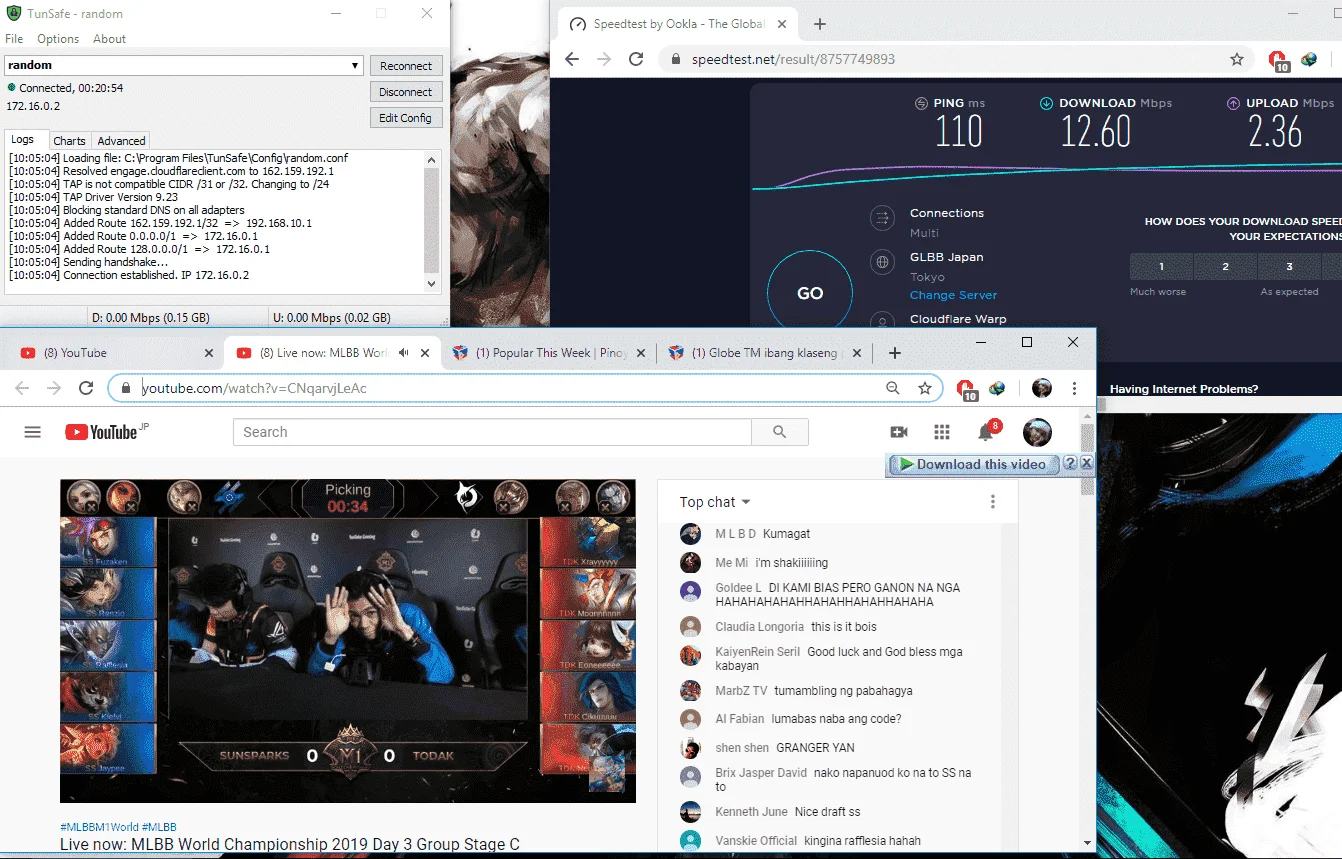Click TunSafe Disconnect button

point(406,92)
